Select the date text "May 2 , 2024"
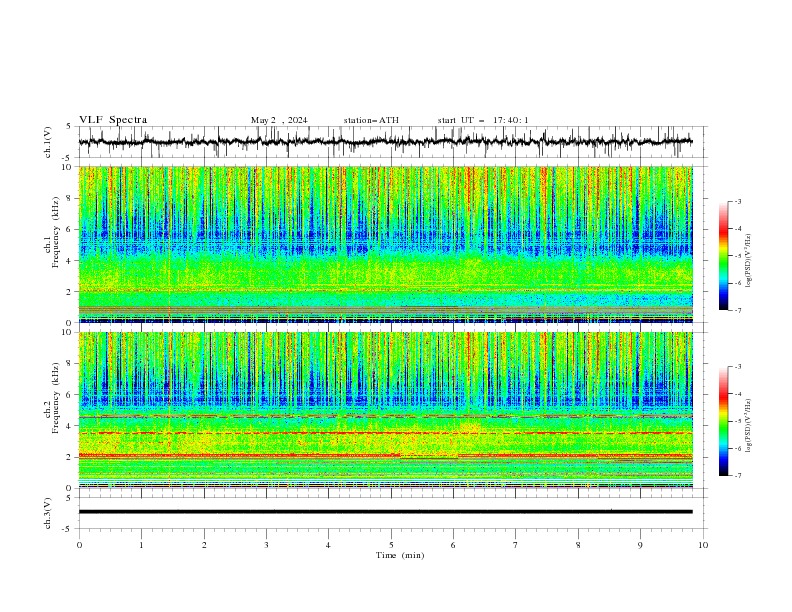This screenshot has width=792, height=612. tap(279, 120)
